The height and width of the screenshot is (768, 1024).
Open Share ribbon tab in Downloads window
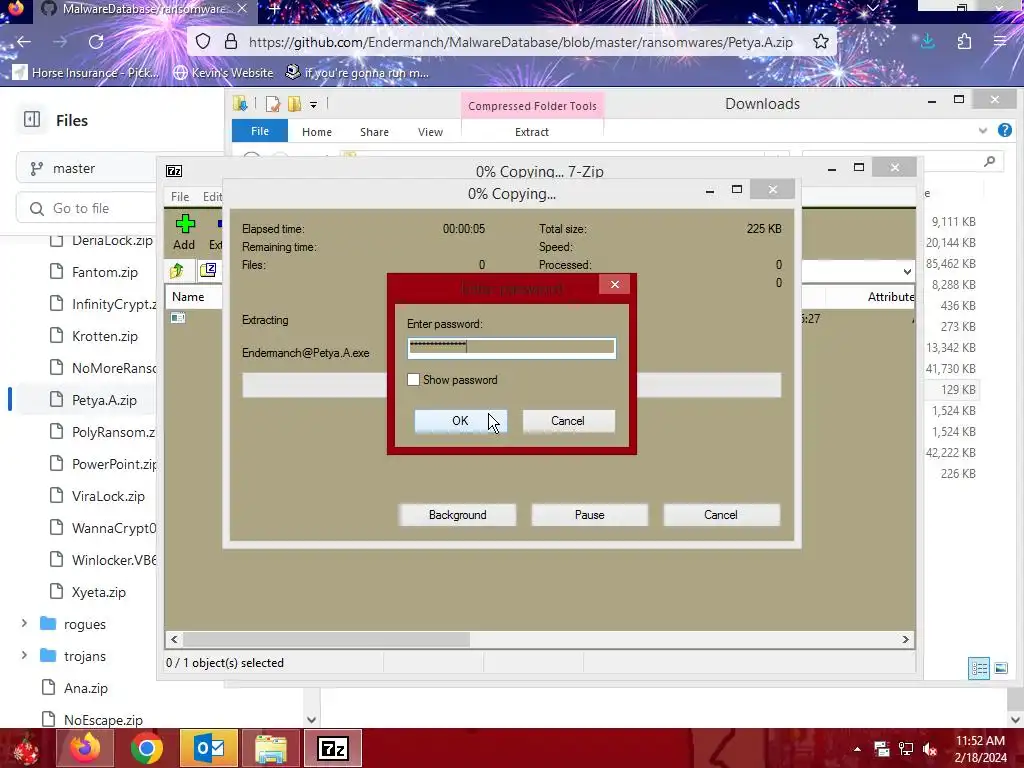(x=374, y=132)
